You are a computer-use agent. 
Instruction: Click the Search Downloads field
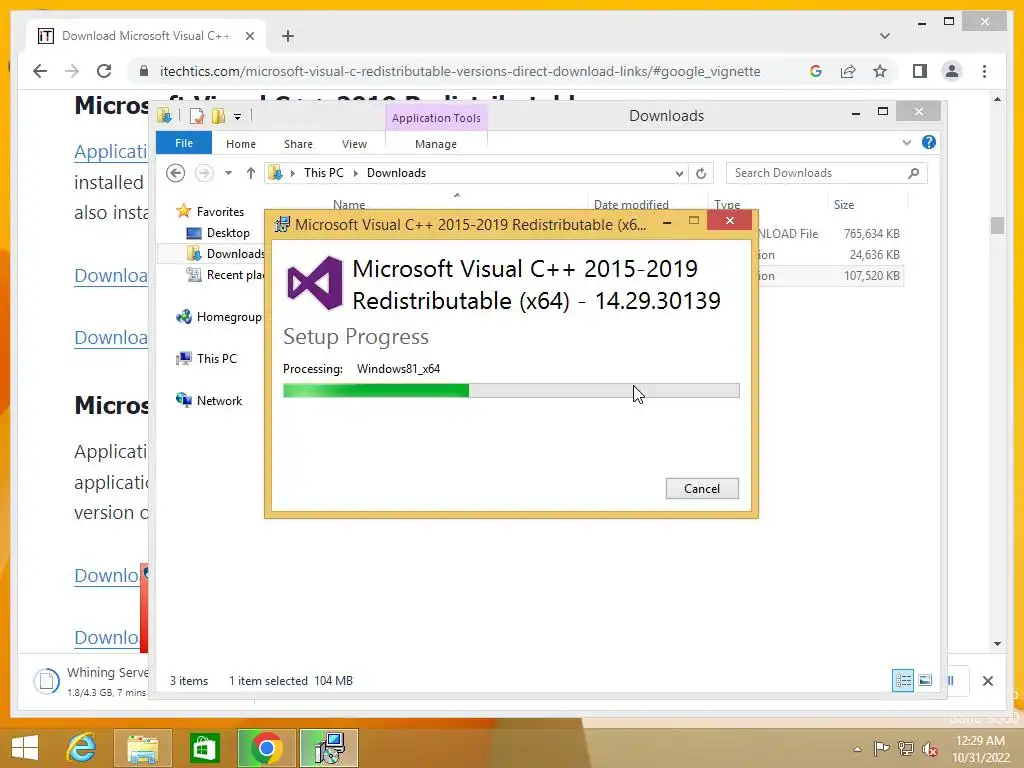pos(816,173)
